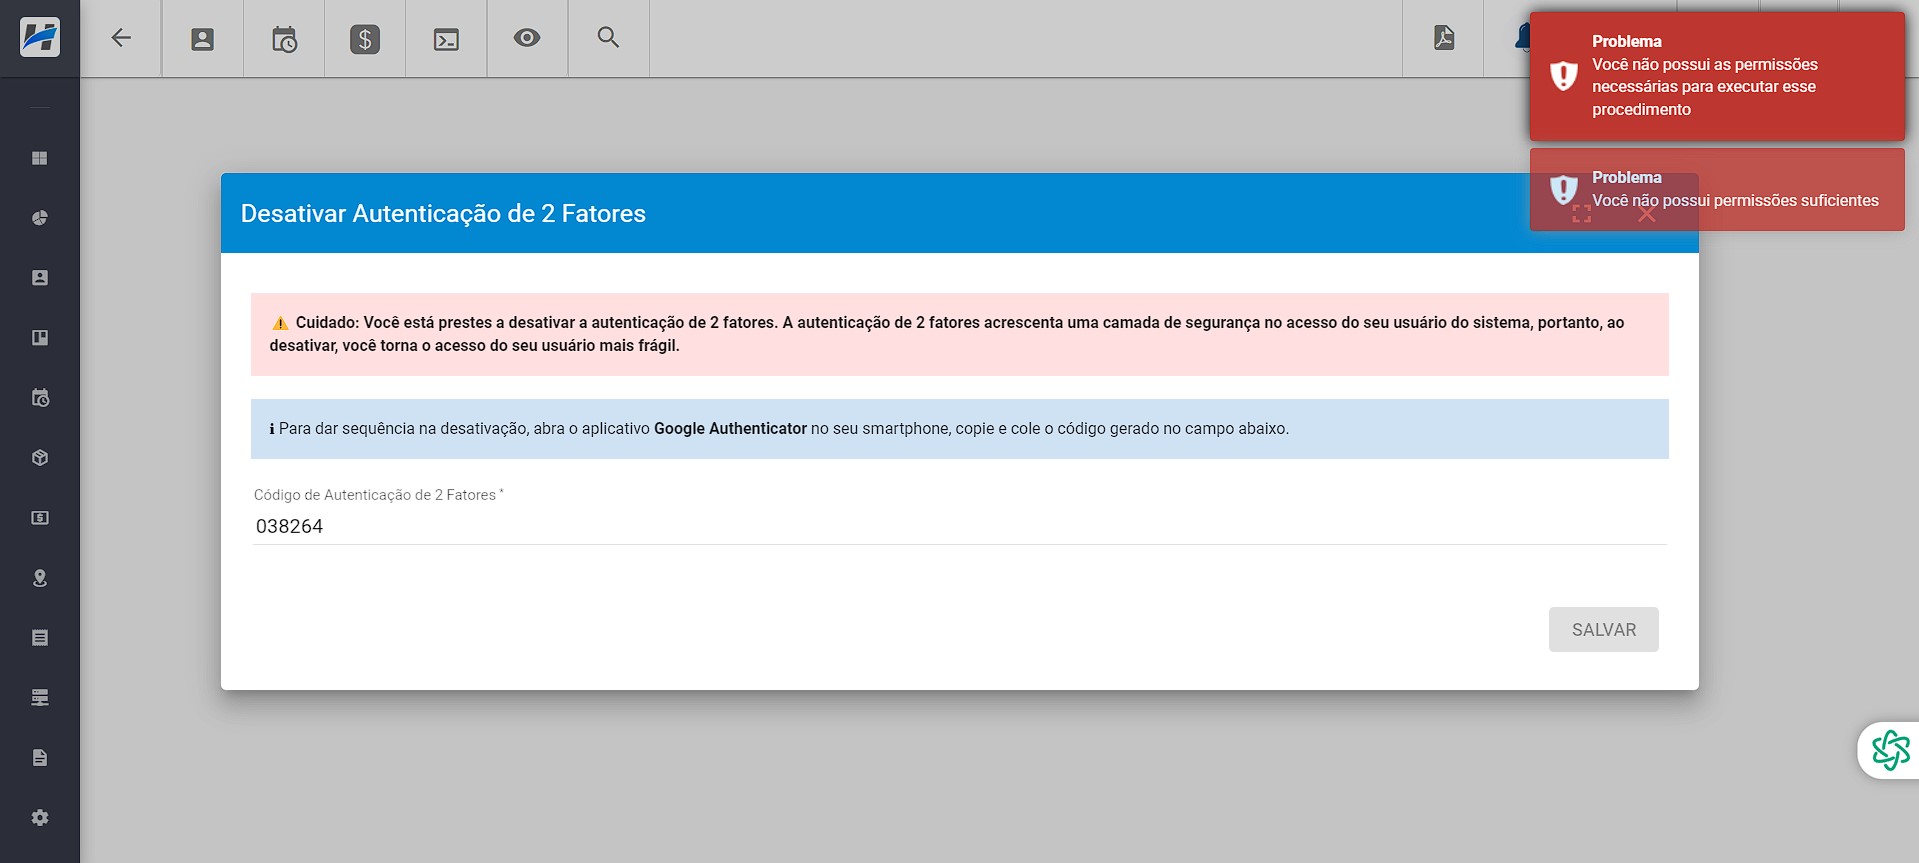Dismiss the 'permissões suficientes' Problema notification

point(1717,190)
